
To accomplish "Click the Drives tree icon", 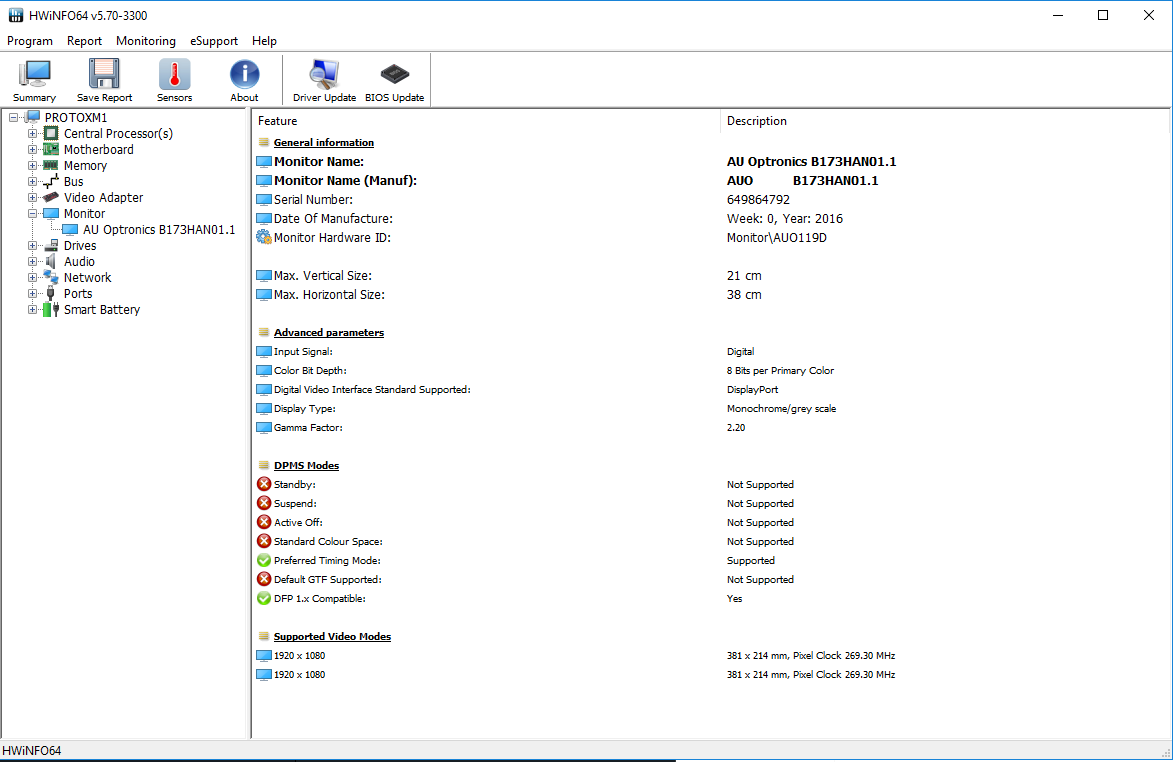I will (x=51, y=245).
